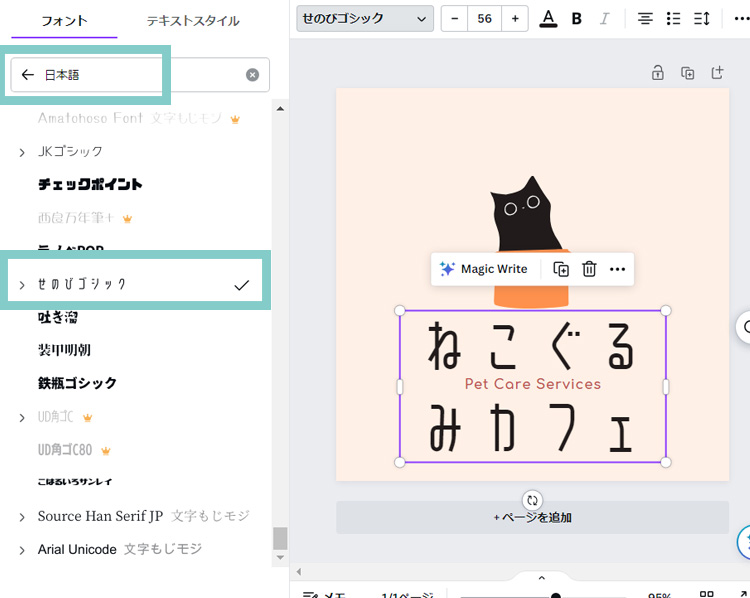This screenshot has width=750, height=598.
Task: Expand the Arial Unicode font family
Action: [22, 550]
